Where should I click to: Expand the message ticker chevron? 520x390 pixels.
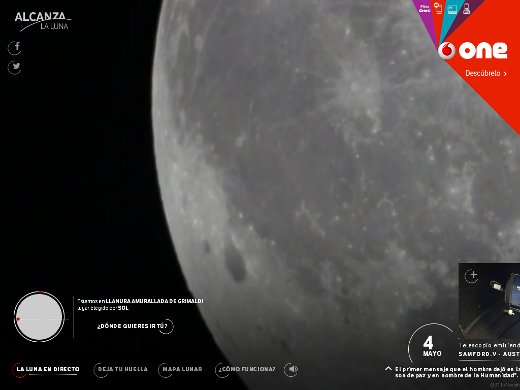388,369
